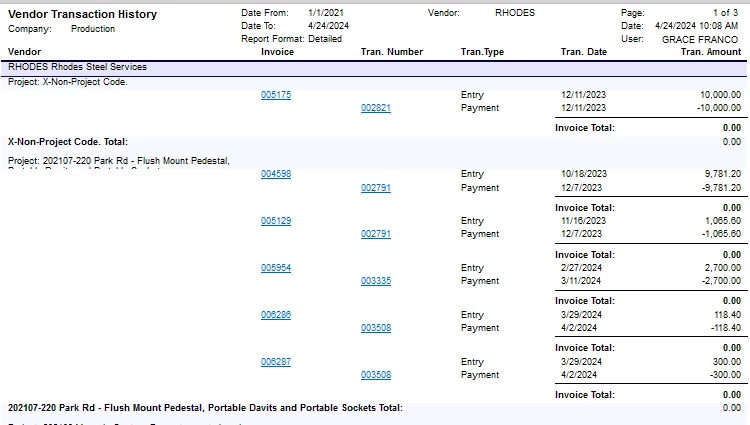Open transaction number 003335 link

376,281
